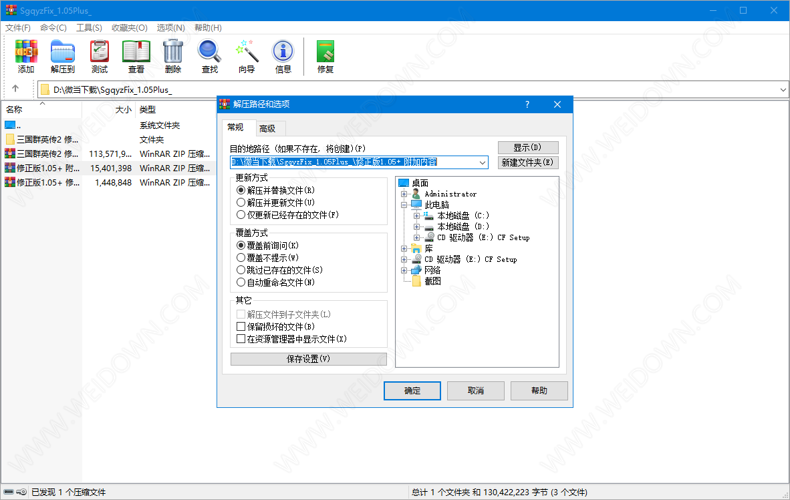Click the 显示(D) button

(x=528, y=148)
